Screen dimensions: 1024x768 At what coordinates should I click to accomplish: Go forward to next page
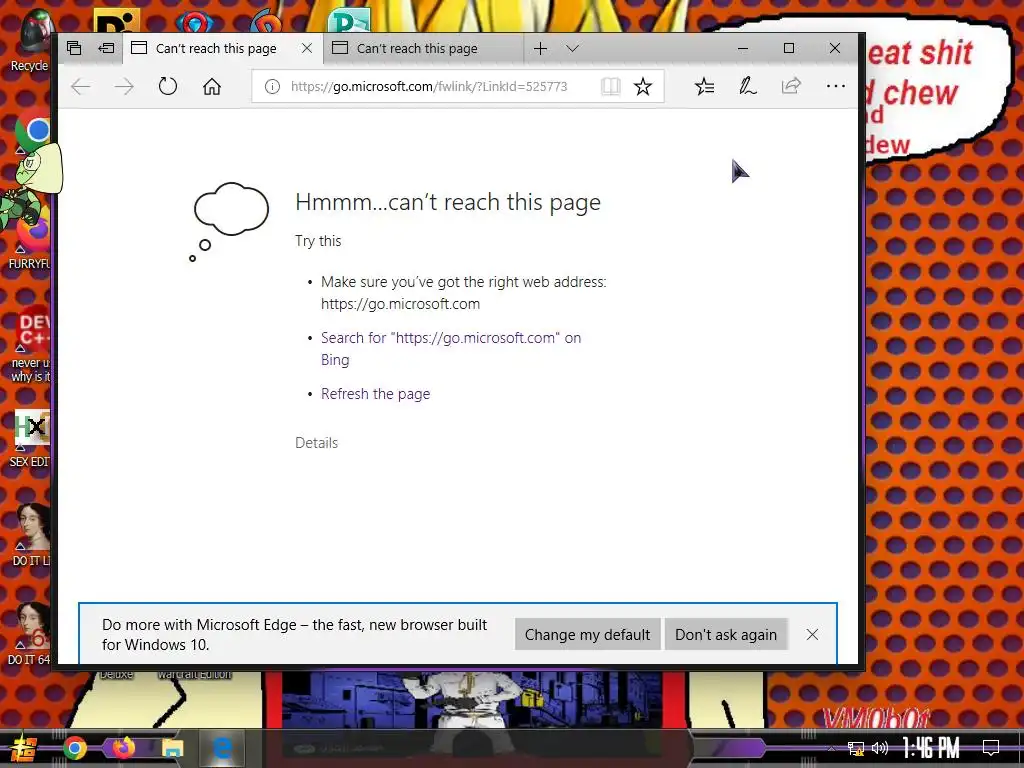pos(124,86)
